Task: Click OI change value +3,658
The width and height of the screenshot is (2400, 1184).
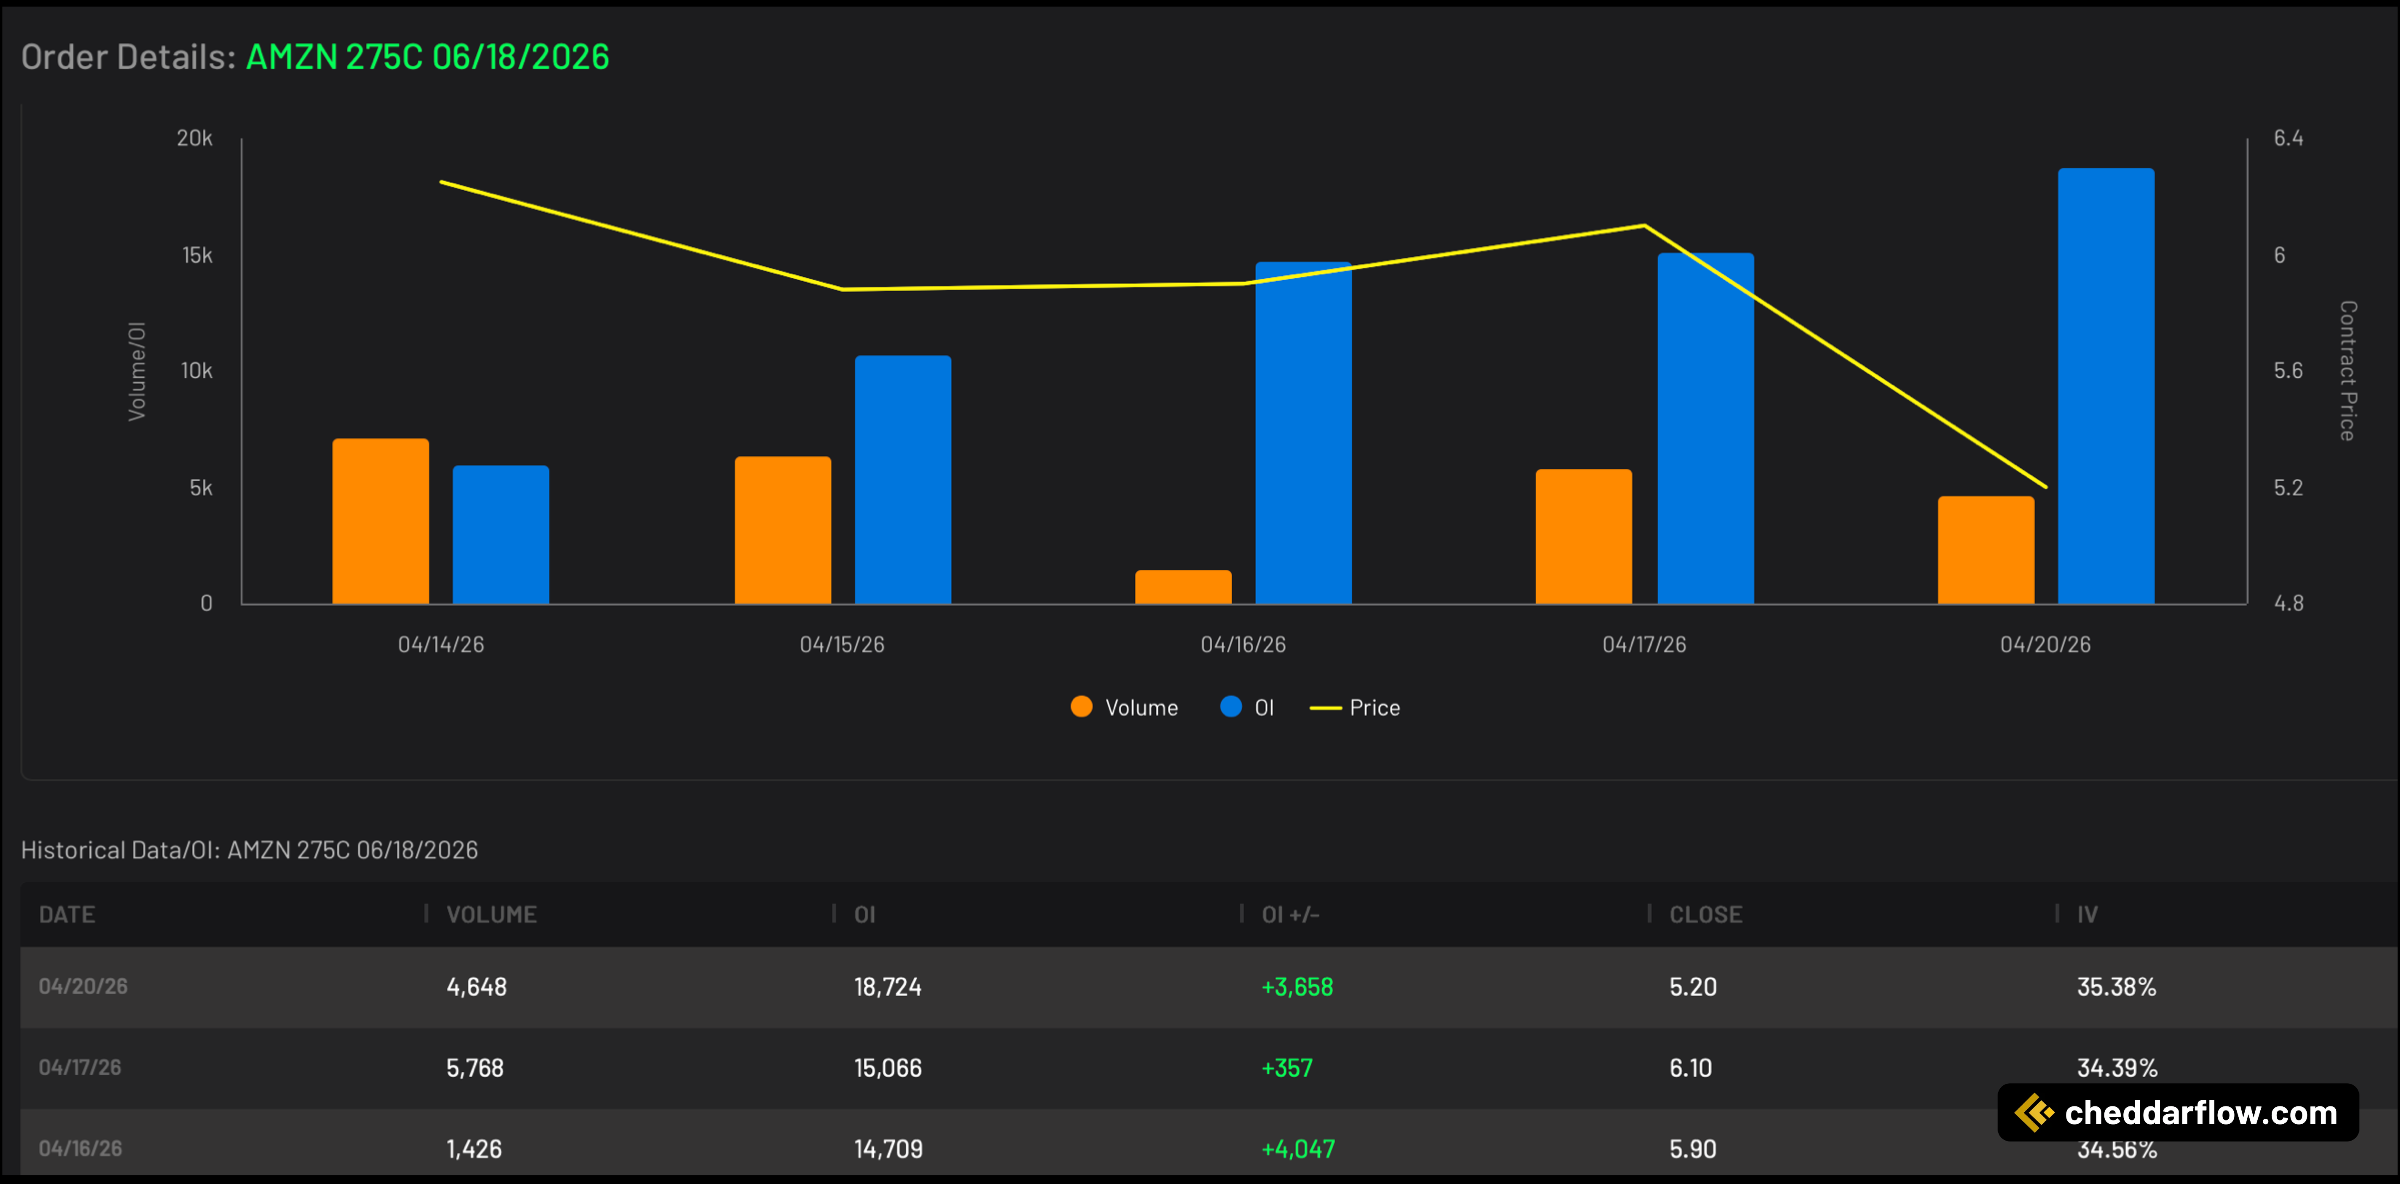Action: [x=1297, y=987]
